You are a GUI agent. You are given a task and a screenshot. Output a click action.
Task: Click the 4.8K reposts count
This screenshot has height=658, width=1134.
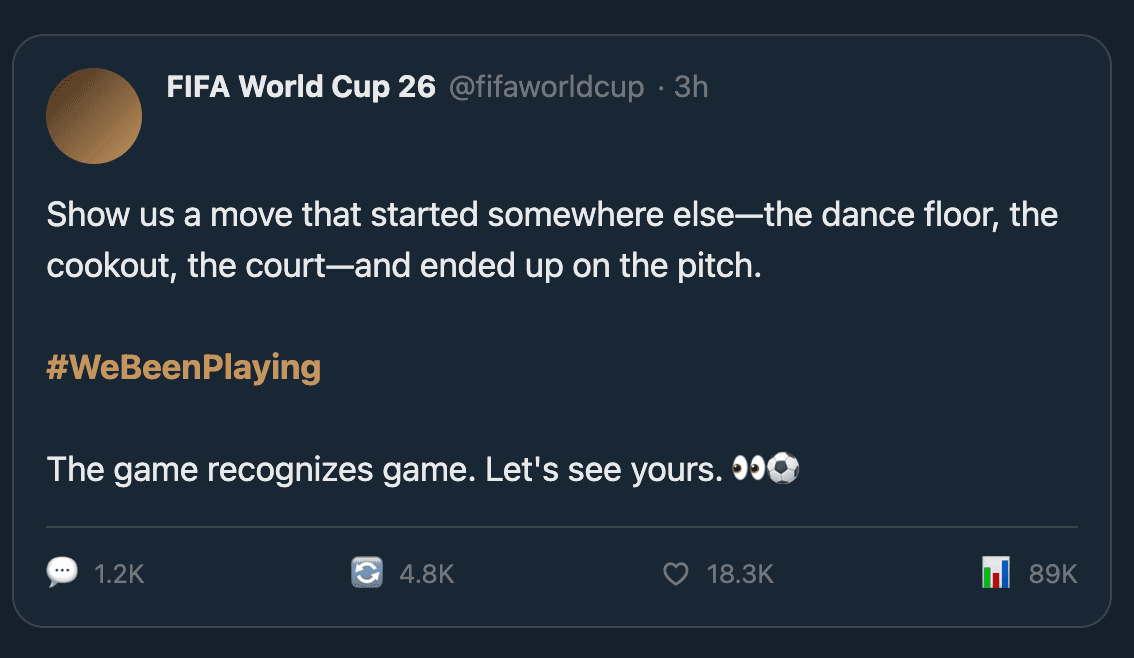point(427,574)
